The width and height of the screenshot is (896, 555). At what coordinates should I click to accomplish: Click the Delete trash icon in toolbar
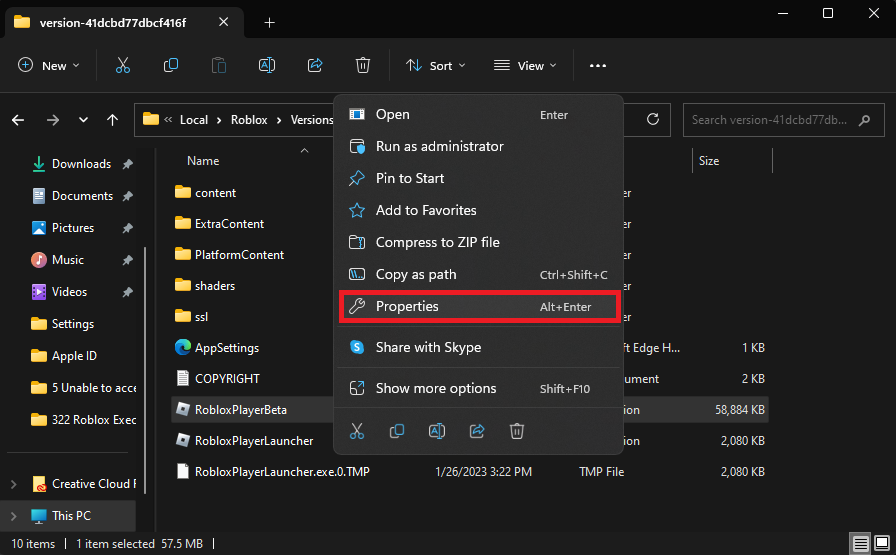(363, 65)
